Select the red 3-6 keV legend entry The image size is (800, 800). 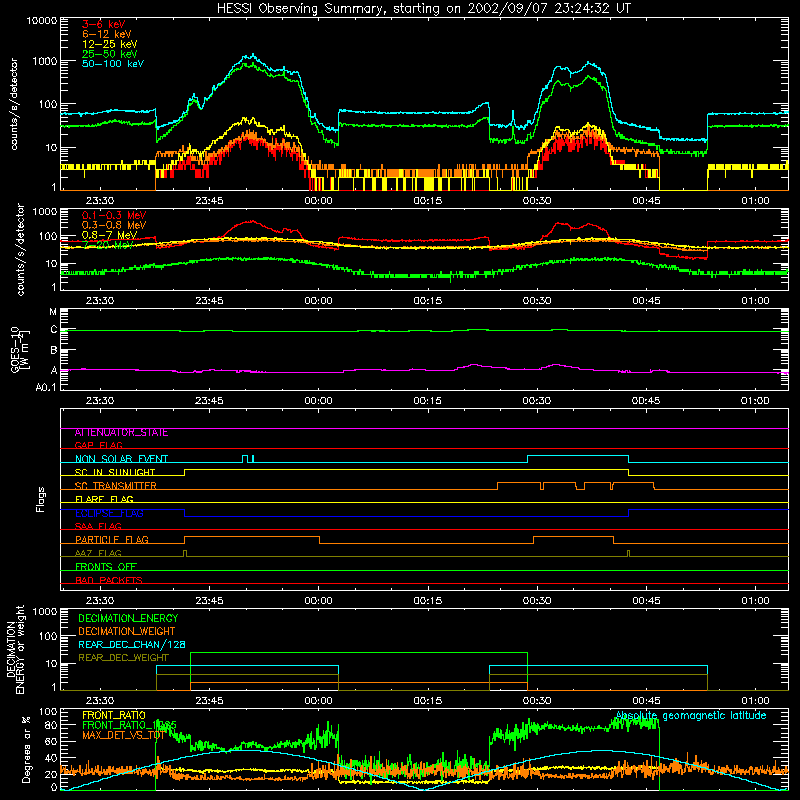click(x=103, y=24)
